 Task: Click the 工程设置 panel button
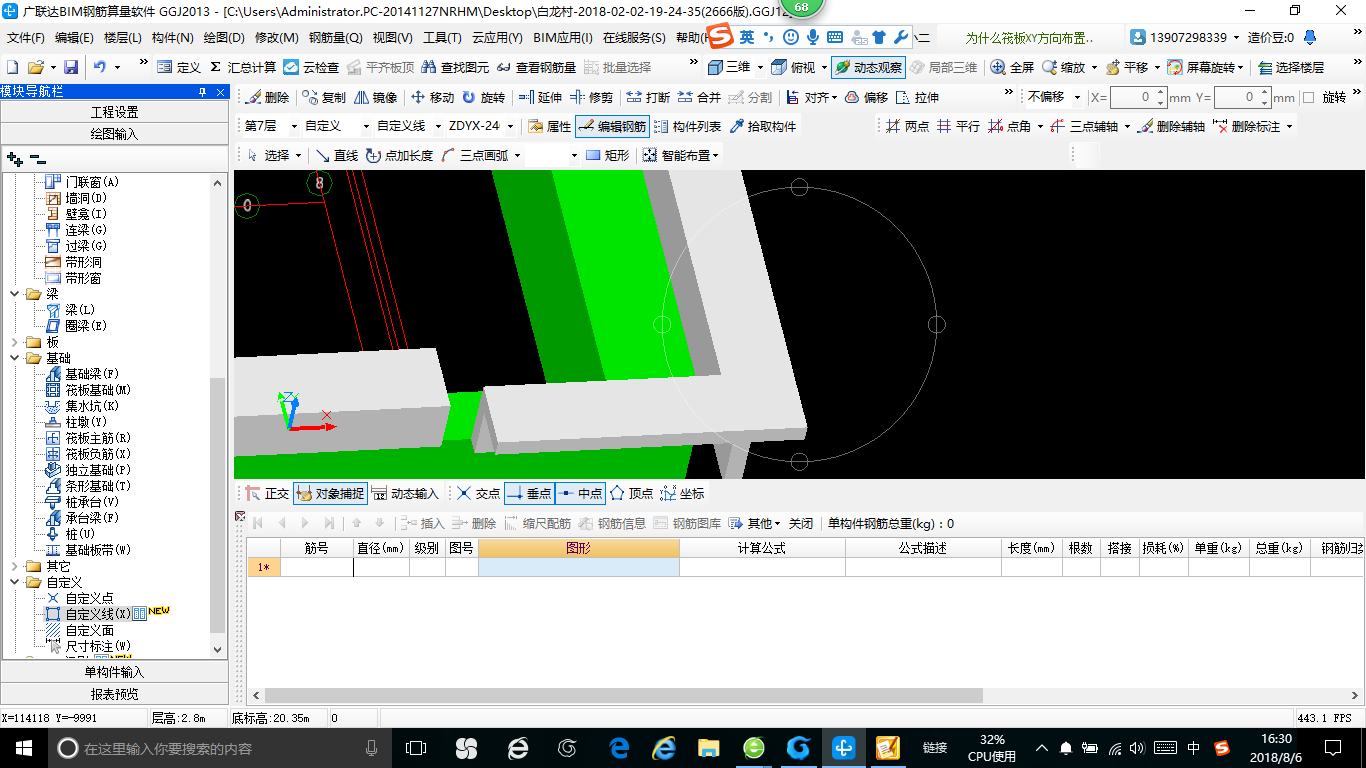(114, 112)
